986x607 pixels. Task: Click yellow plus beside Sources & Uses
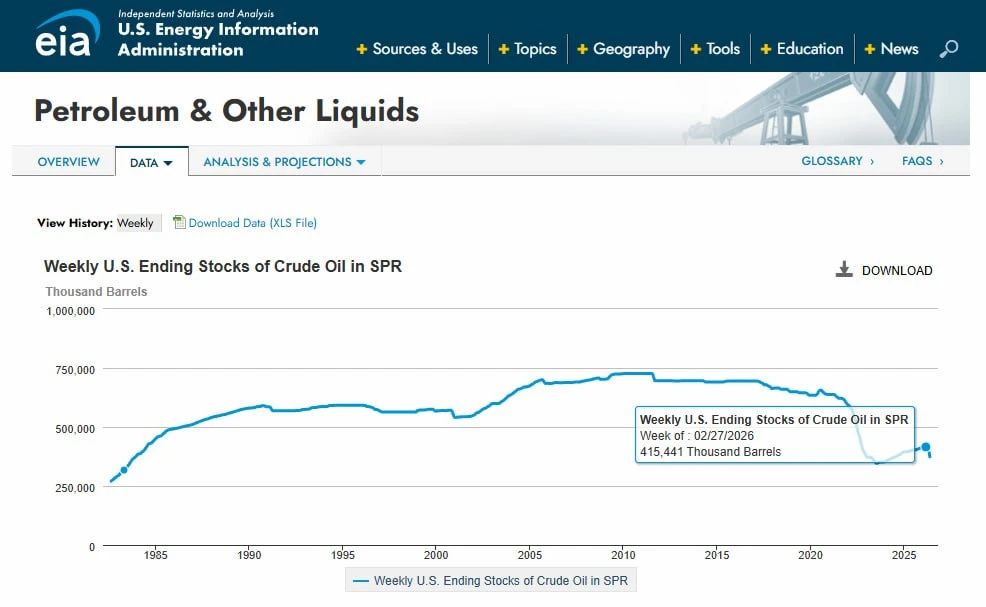pyautogui.click(x=362, y=49)
